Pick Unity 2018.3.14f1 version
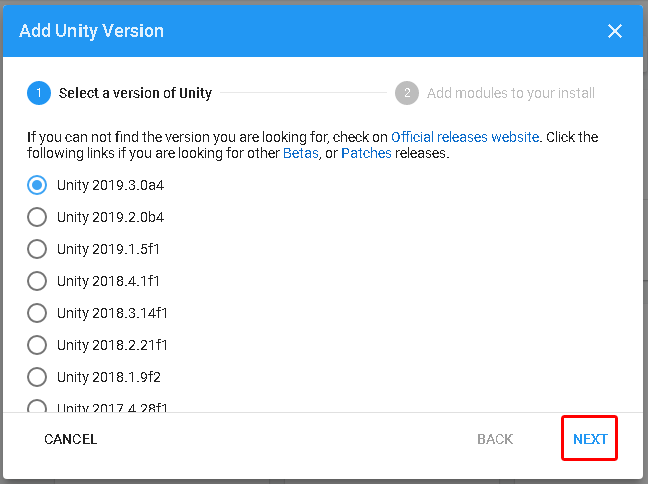Viewport: 648px width, 484px height. 37,313
